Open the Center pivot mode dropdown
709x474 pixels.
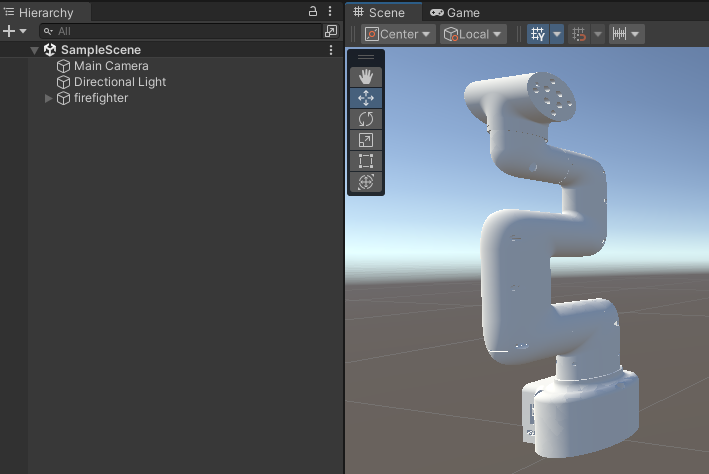[x=398, y=34]
